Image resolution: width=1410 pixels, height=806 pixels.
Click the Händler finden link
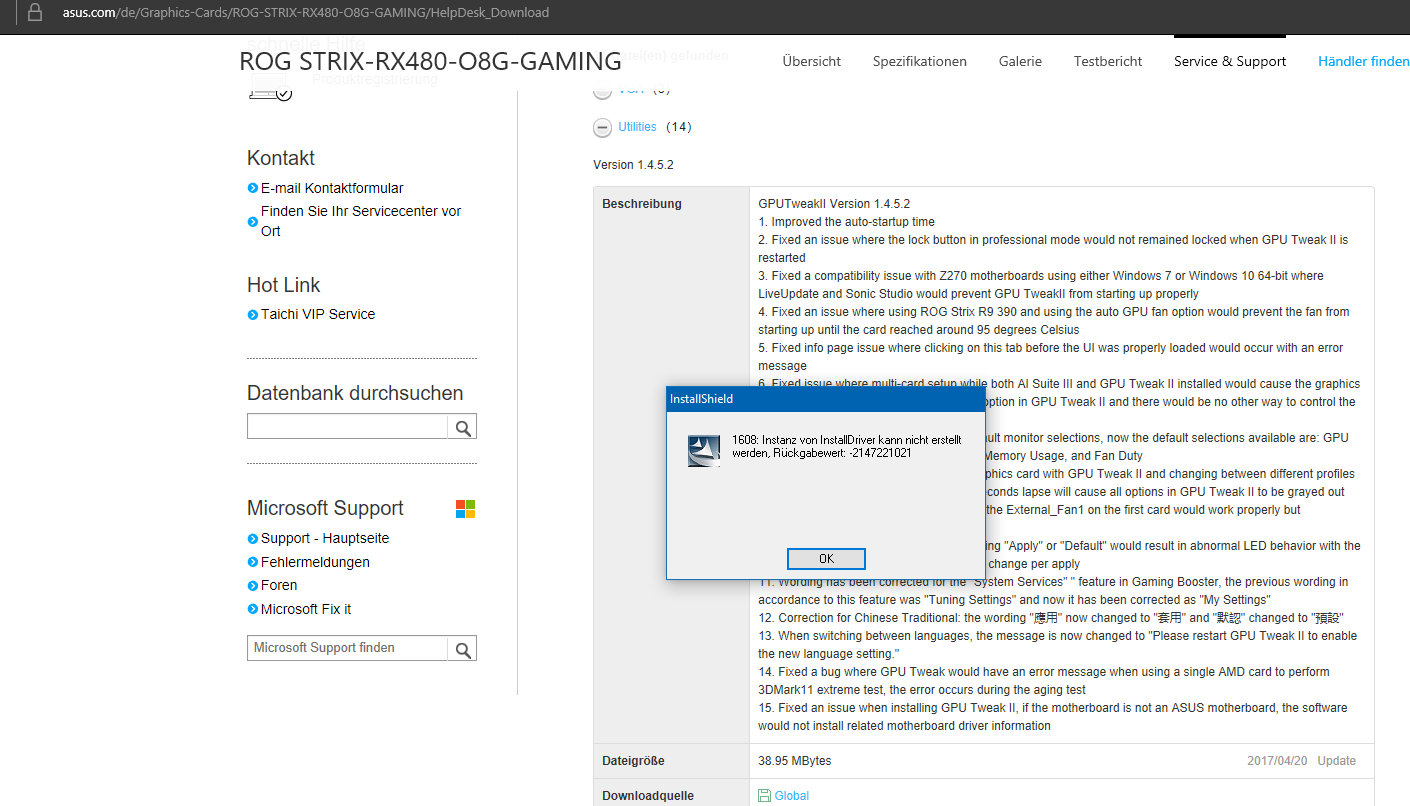click(x=1364, y=61)
